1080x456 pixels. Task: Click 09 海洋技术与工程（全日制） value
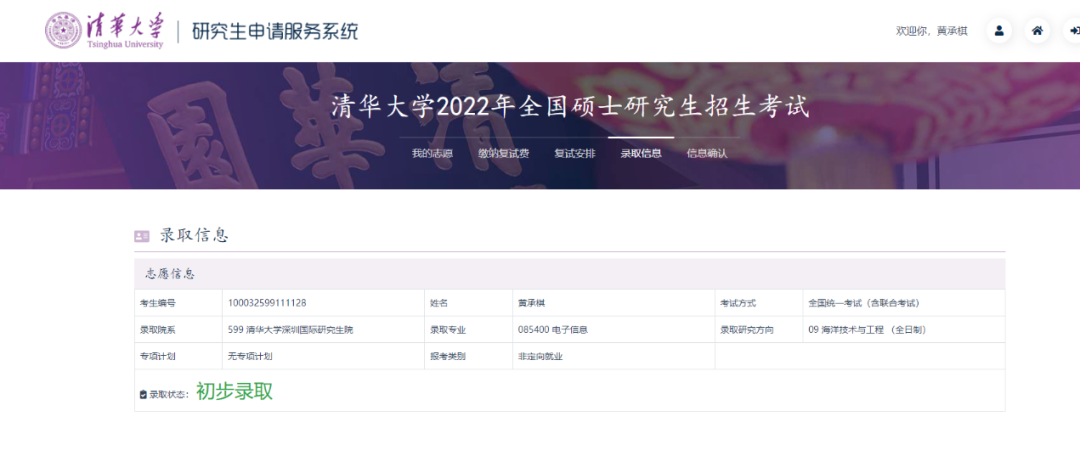[x=867, y=330]
